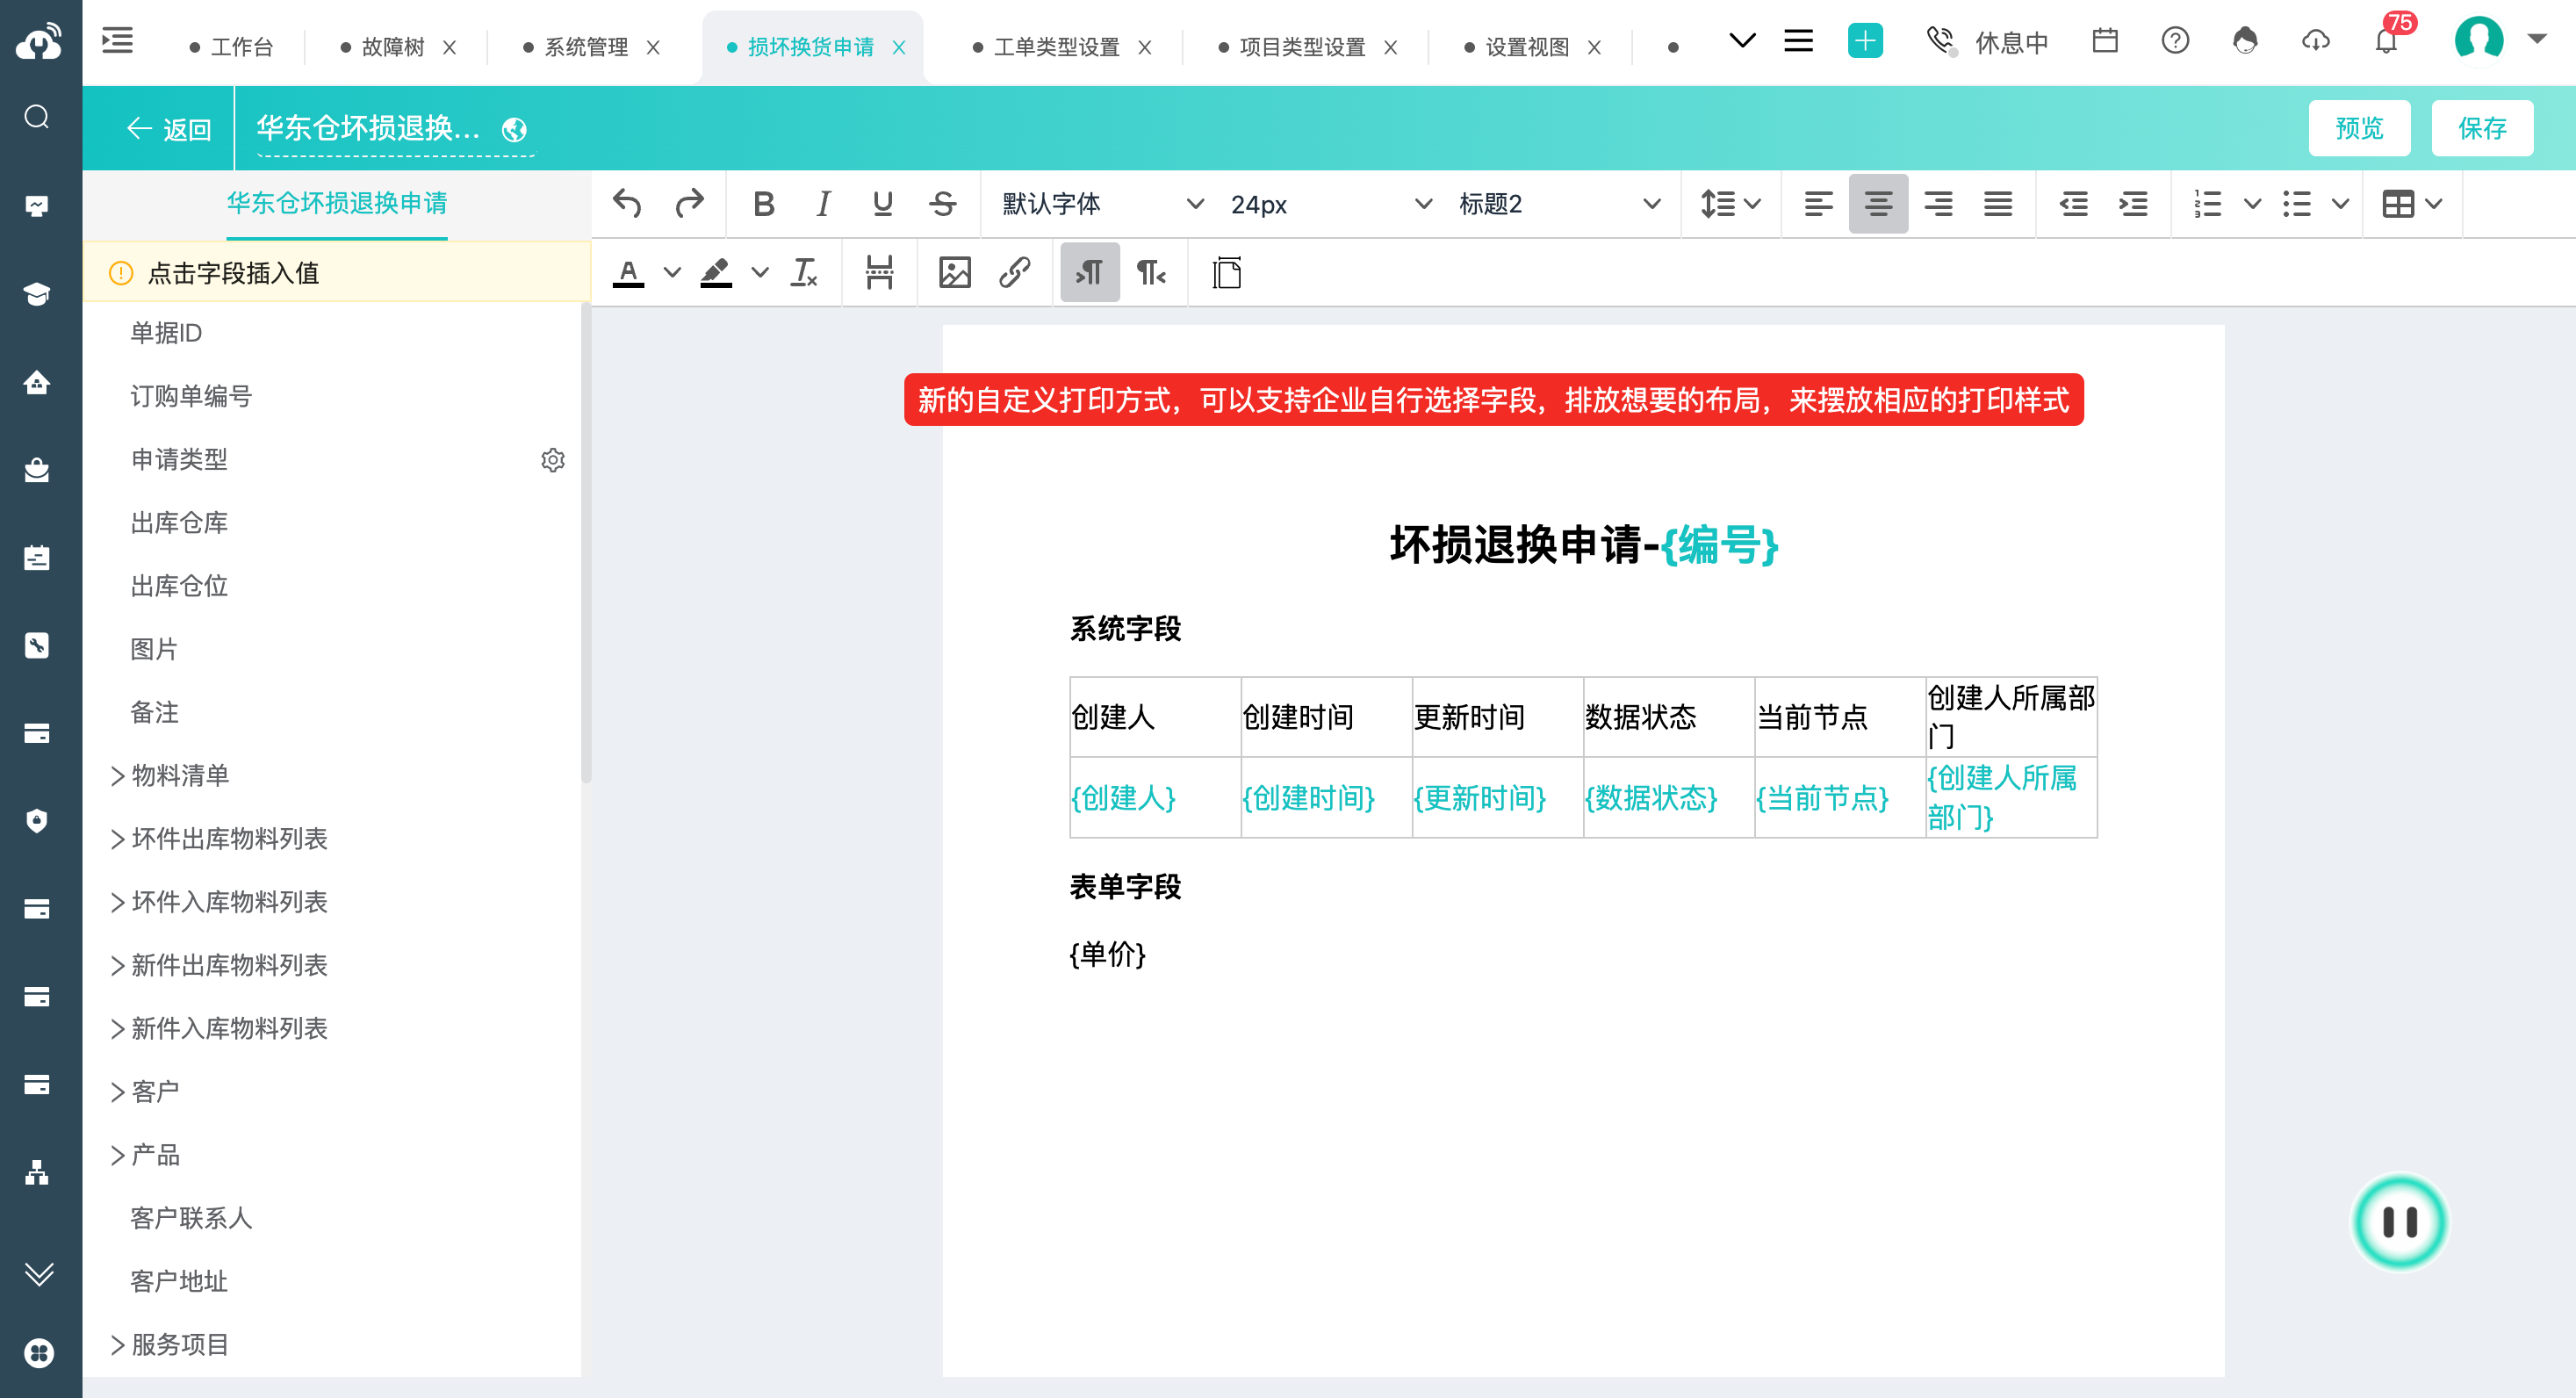Close the 损坏换货申请 tab
Viewport: 2576px width, 1398px height.
[x=898, y=47]
